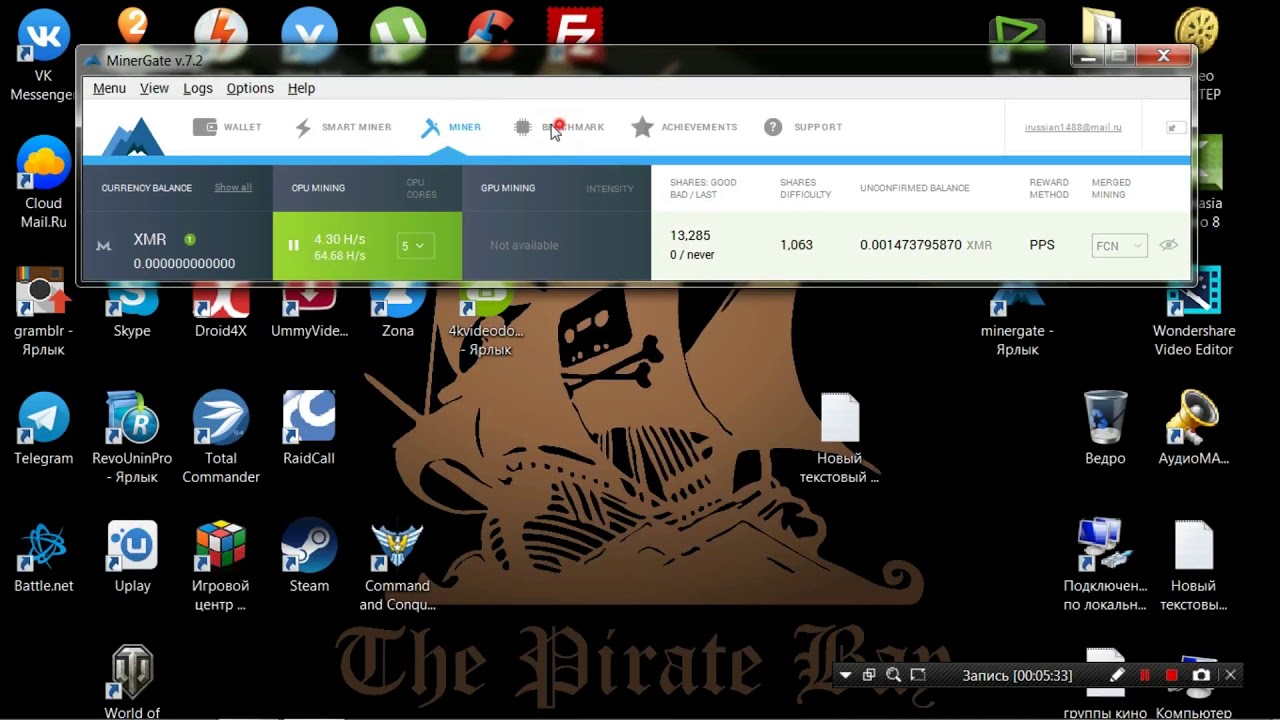The height and width of the screenshot is (720, 1280).
Task: Switch to the Smart Miner tab
Action: (342, 127)
